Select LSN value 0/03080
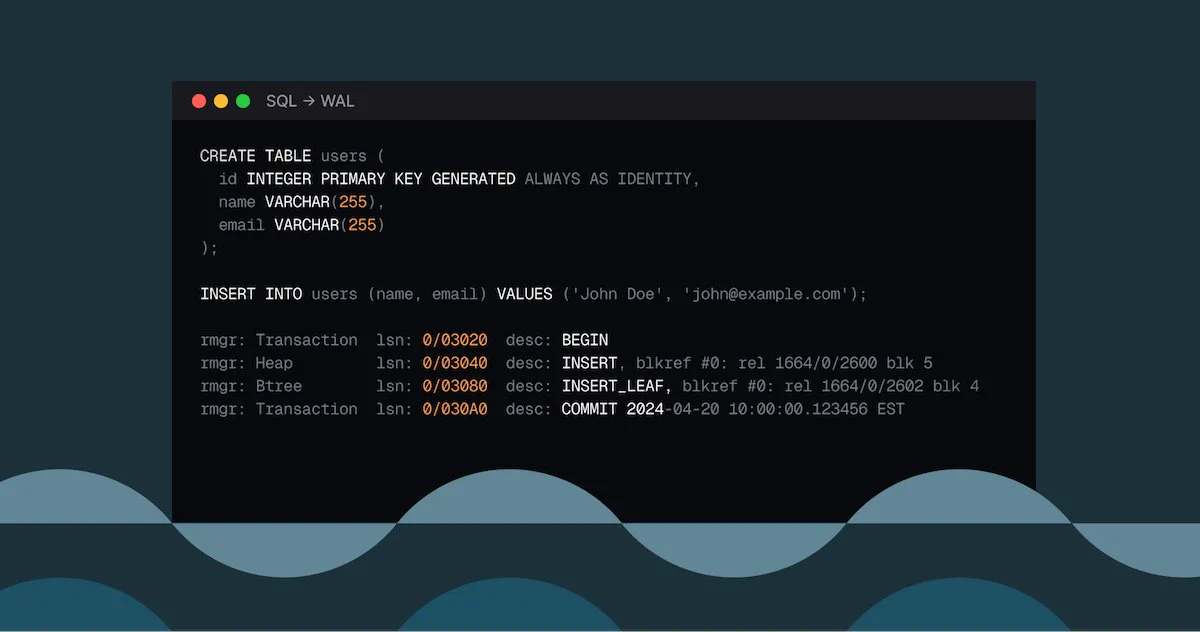Image resolution: width=1200 pixels, height=632 pixels. [x=455, y=386]
